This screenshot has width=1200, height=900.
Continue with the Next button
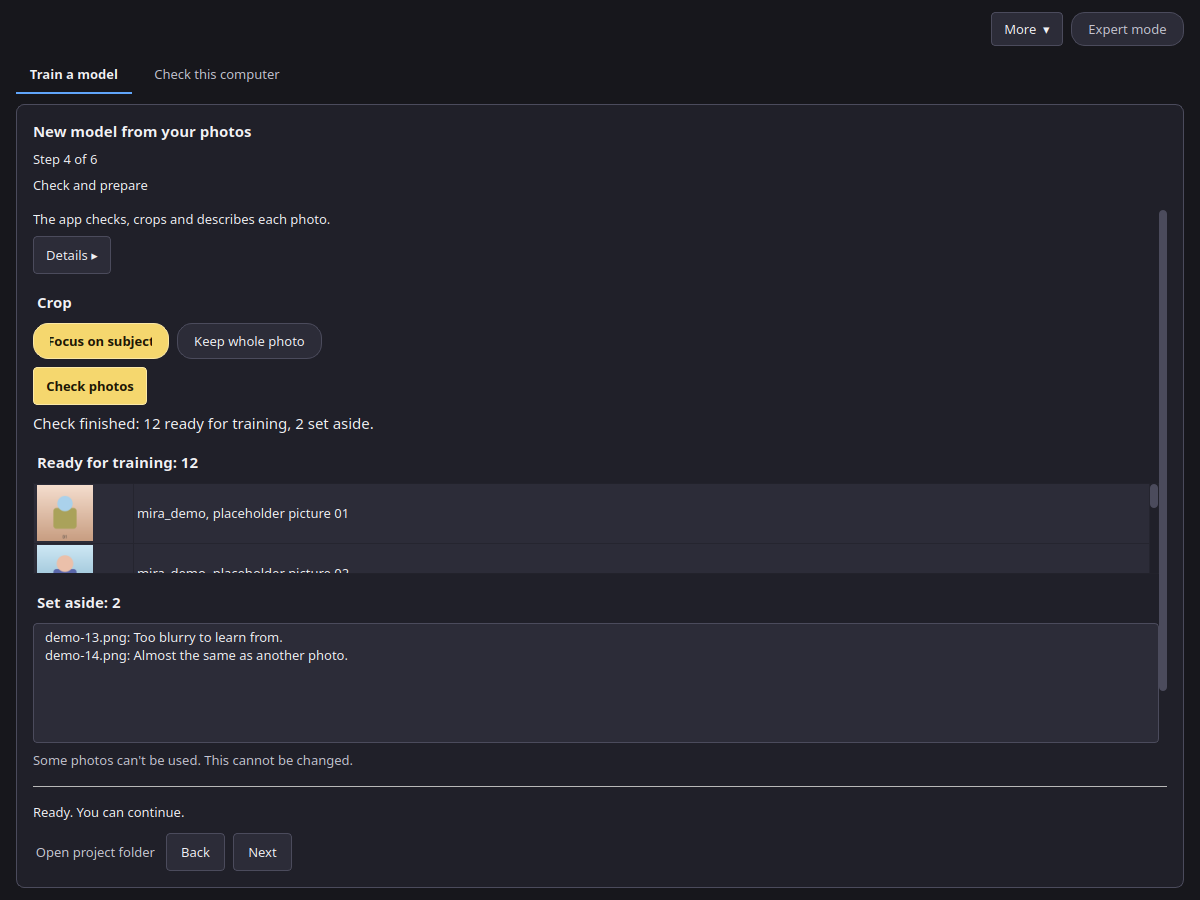point(262,852)
